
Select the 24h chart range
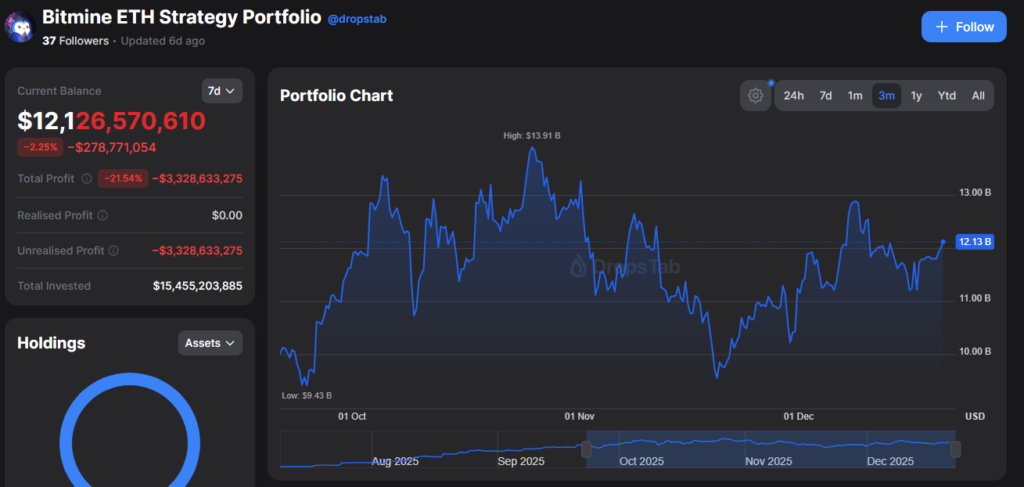click(794, 96)
